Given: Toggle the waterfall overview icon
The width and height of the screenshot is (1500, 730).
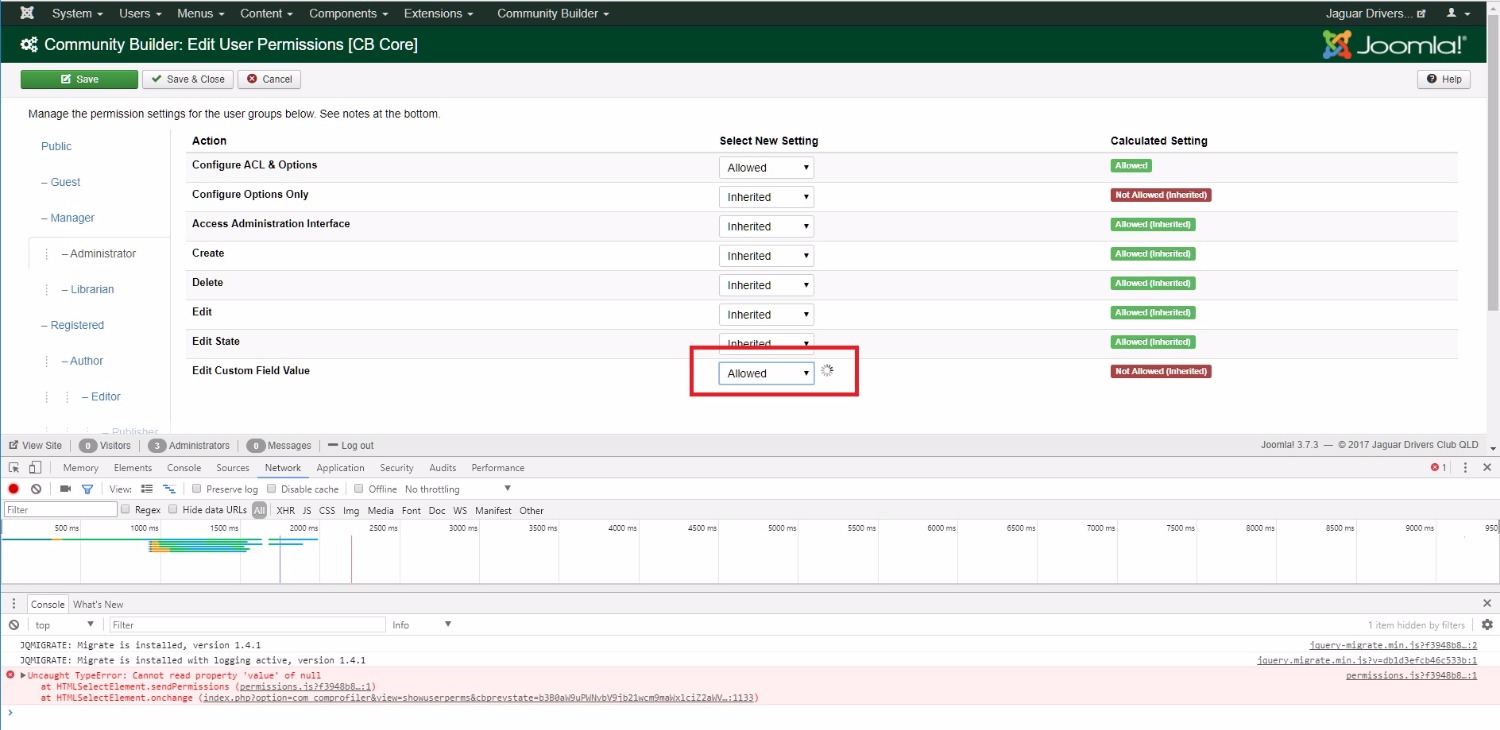Looking at the screenshot, I should (x=169, y=489).
